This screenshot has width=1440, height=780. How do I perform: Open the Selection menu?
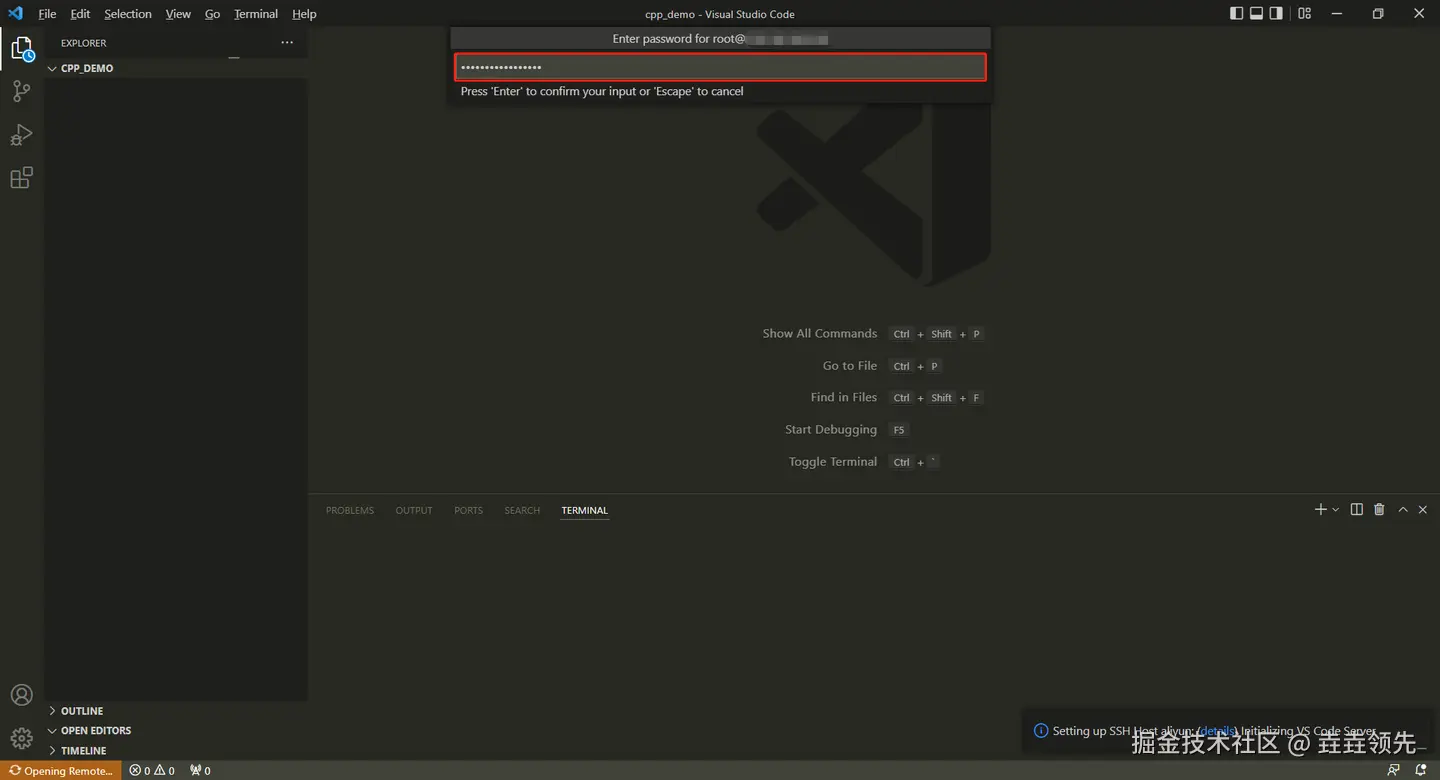pyautogui.click(x=128, y=14)
